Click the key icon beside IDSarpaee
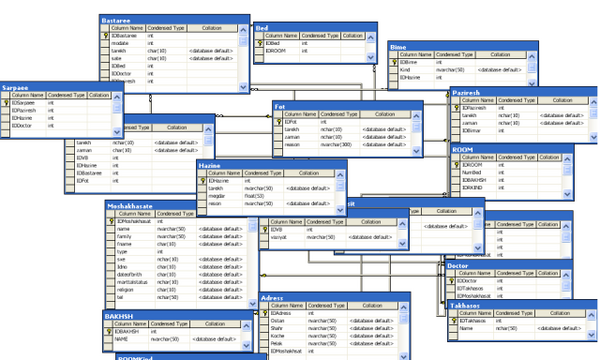 (x=6, y=103)
